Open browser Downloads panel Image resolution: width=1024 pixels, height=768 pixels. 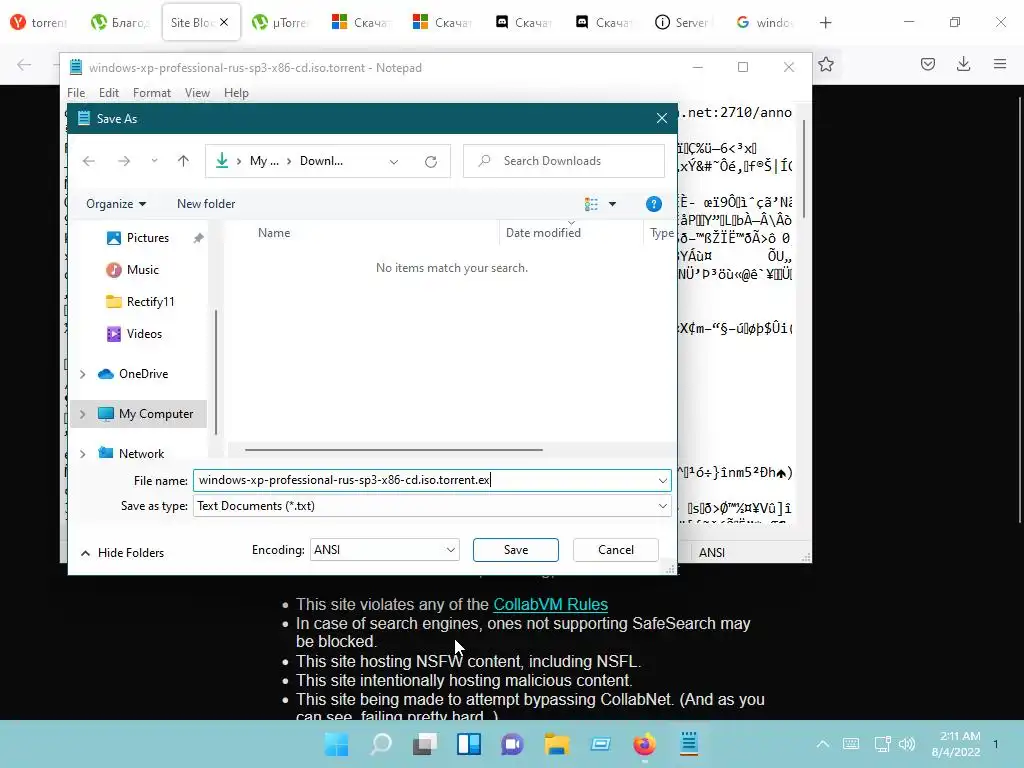963,64
